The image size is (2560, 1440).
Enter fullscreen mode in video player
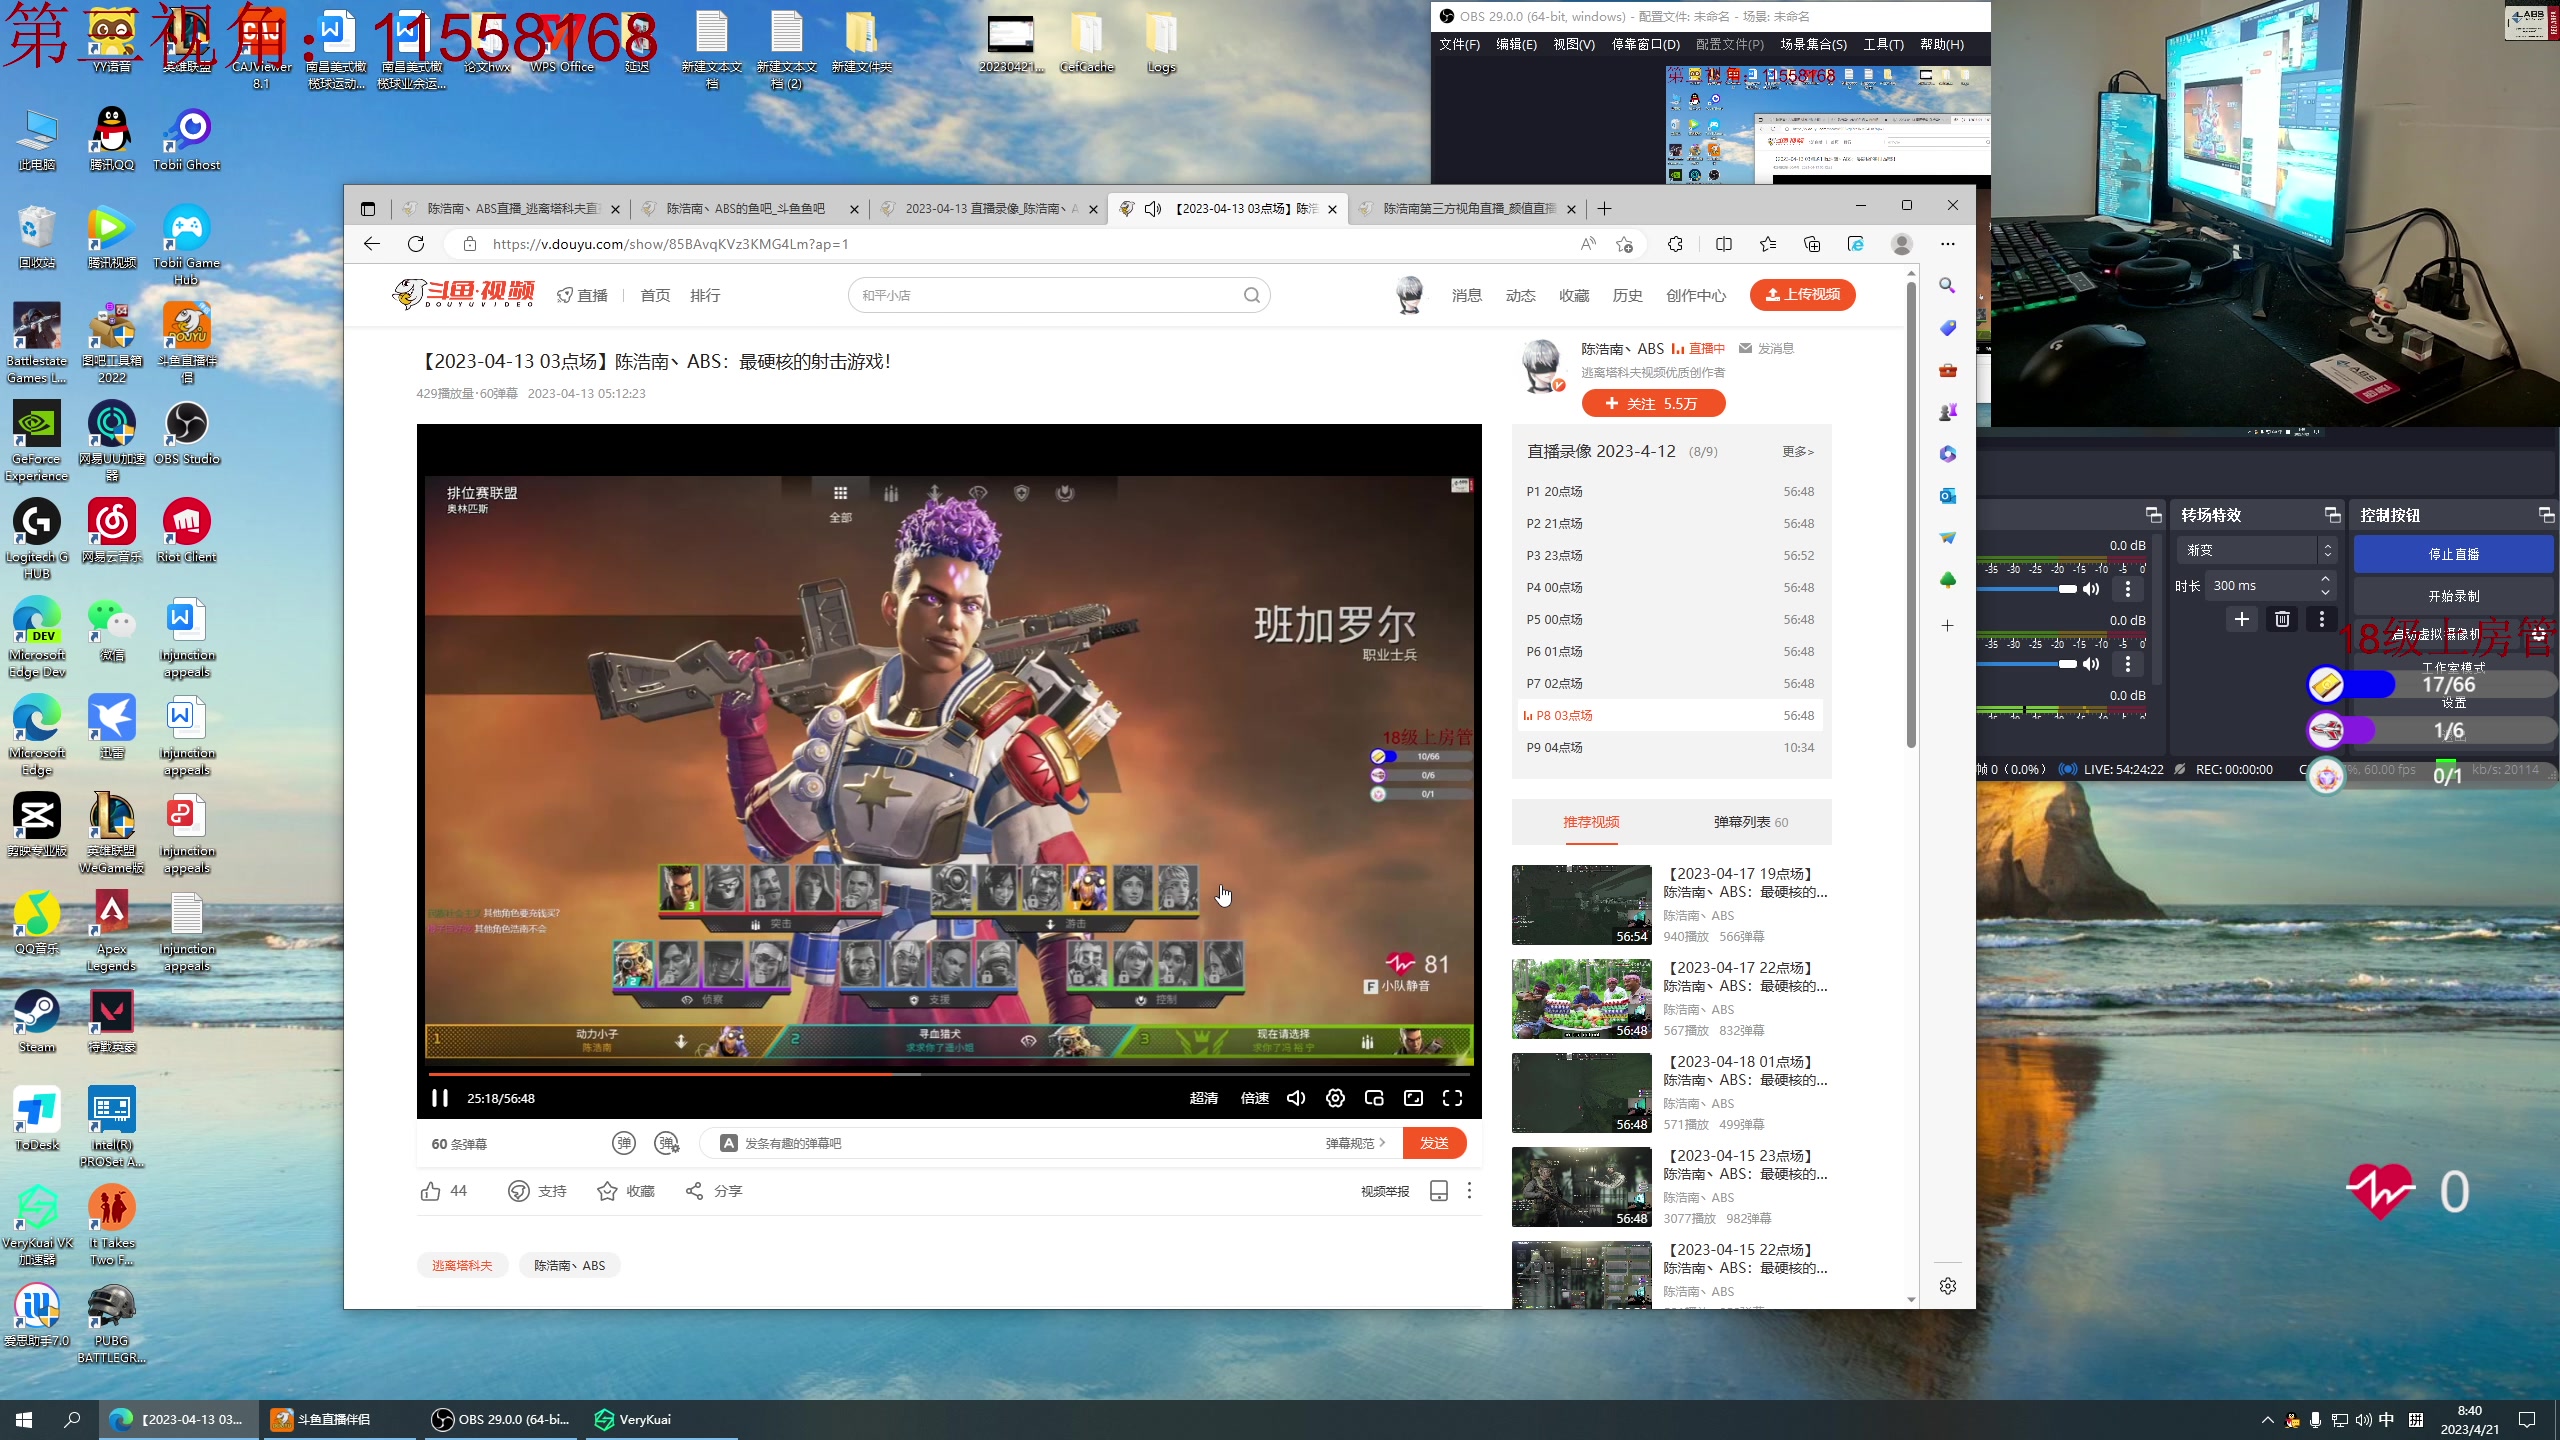[x=1452, y=1098]
